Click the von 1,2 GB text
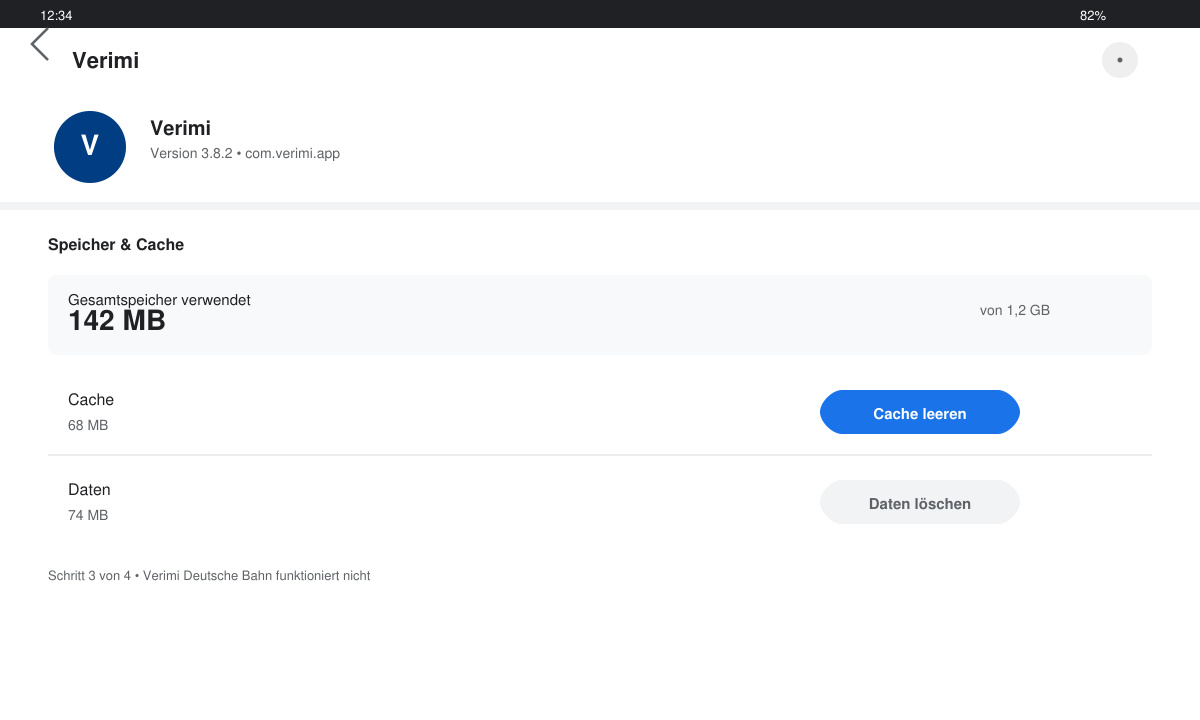This screenshot has height=720, width=1200. coord(1015,310)
